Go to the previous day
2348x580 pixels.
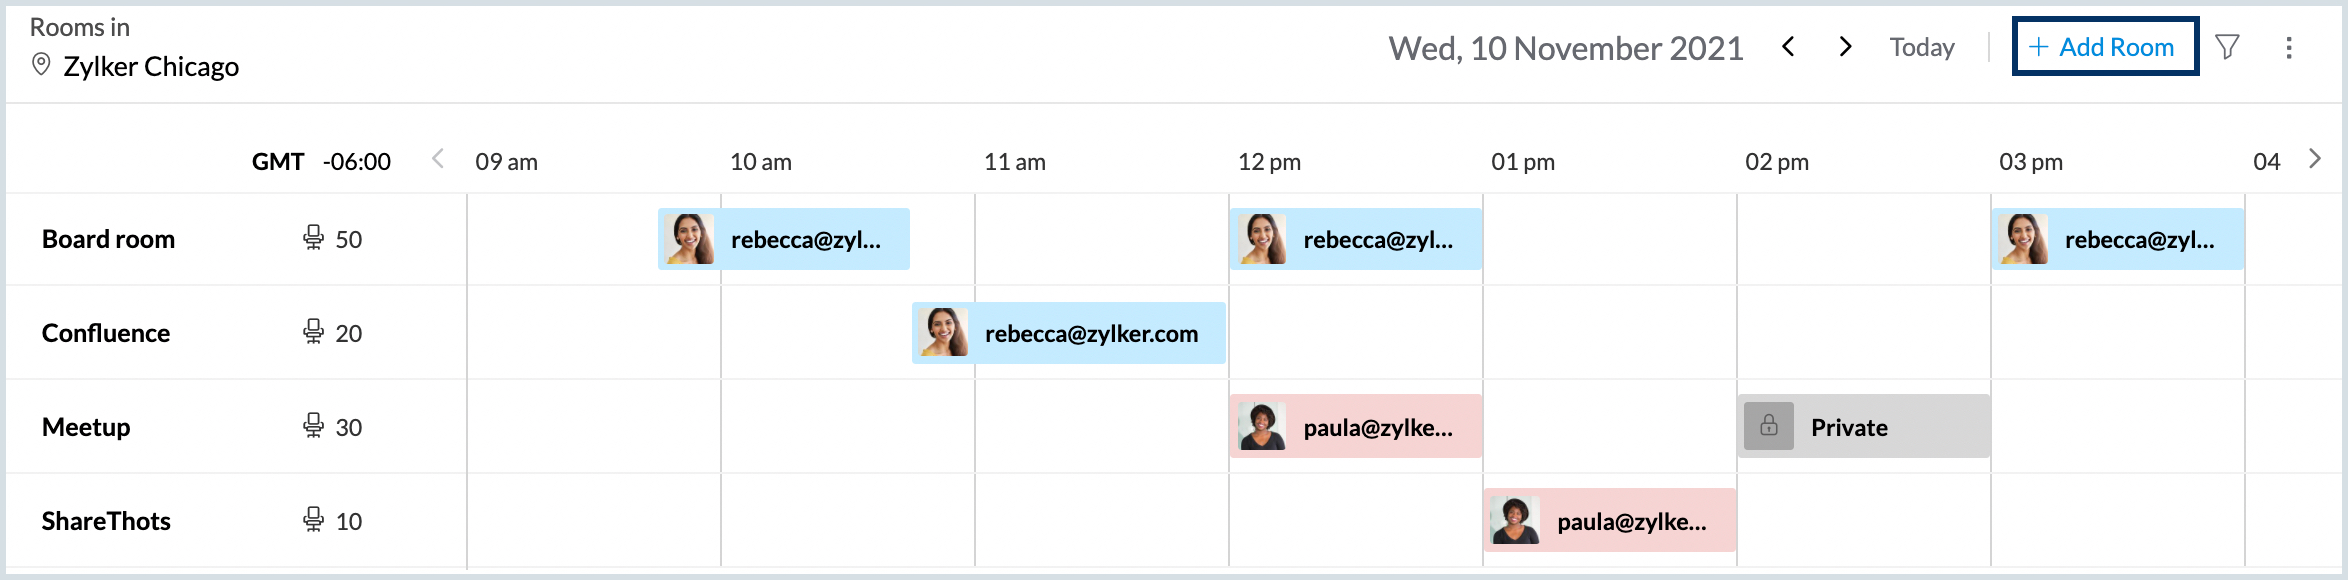tap(1788, 47)
